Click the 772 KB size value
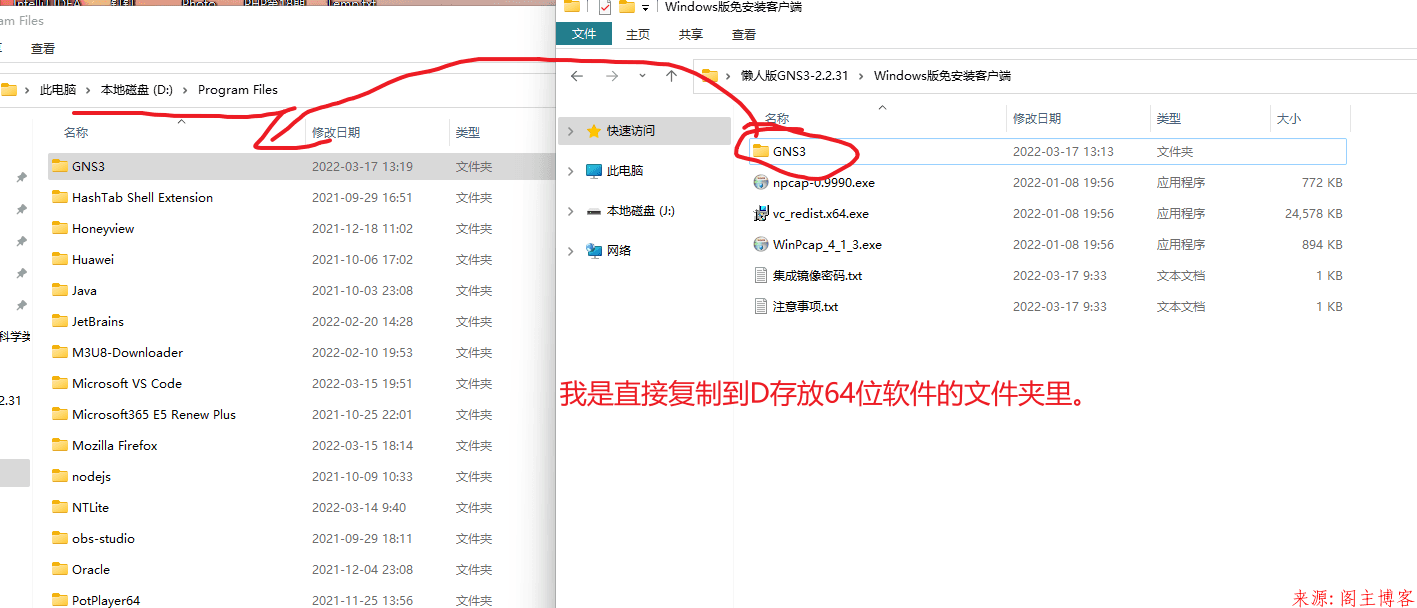This screenshot has height=608, width=1417. (1322, 183)
